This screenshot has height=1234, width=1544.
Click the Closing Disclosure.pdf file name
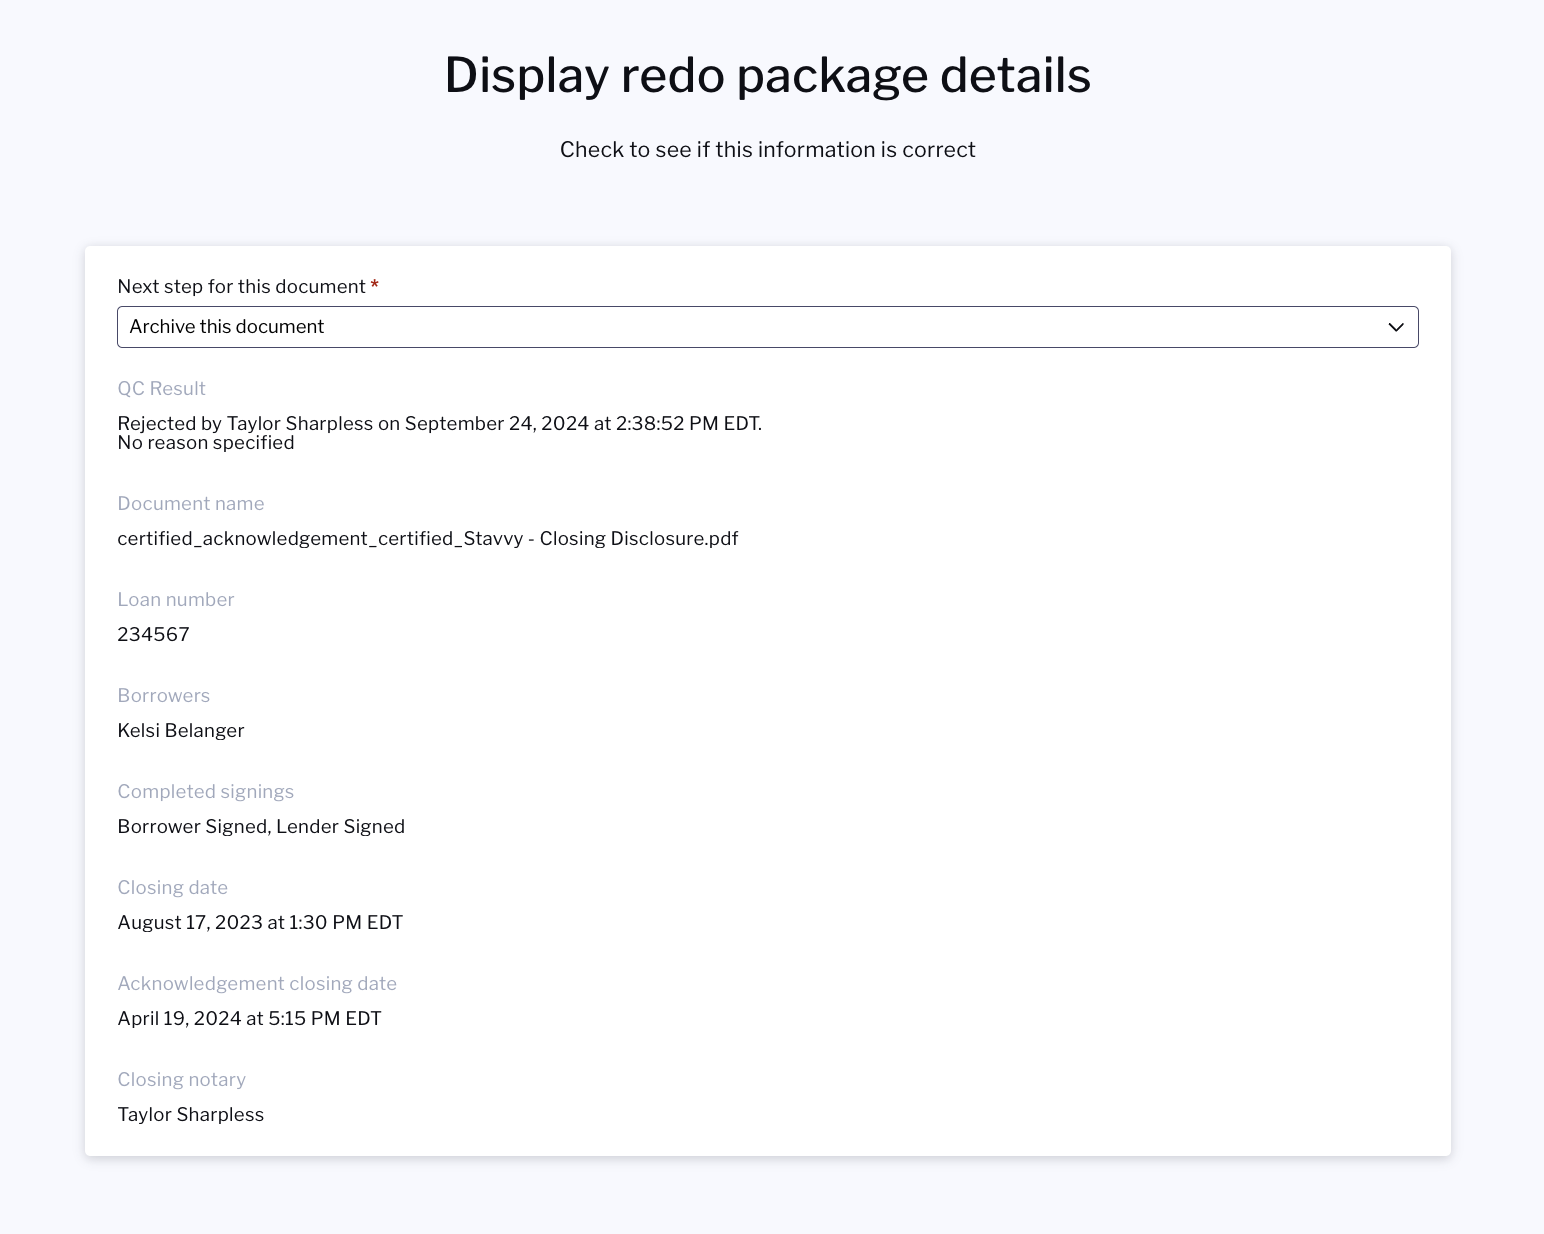coord(427,539)
